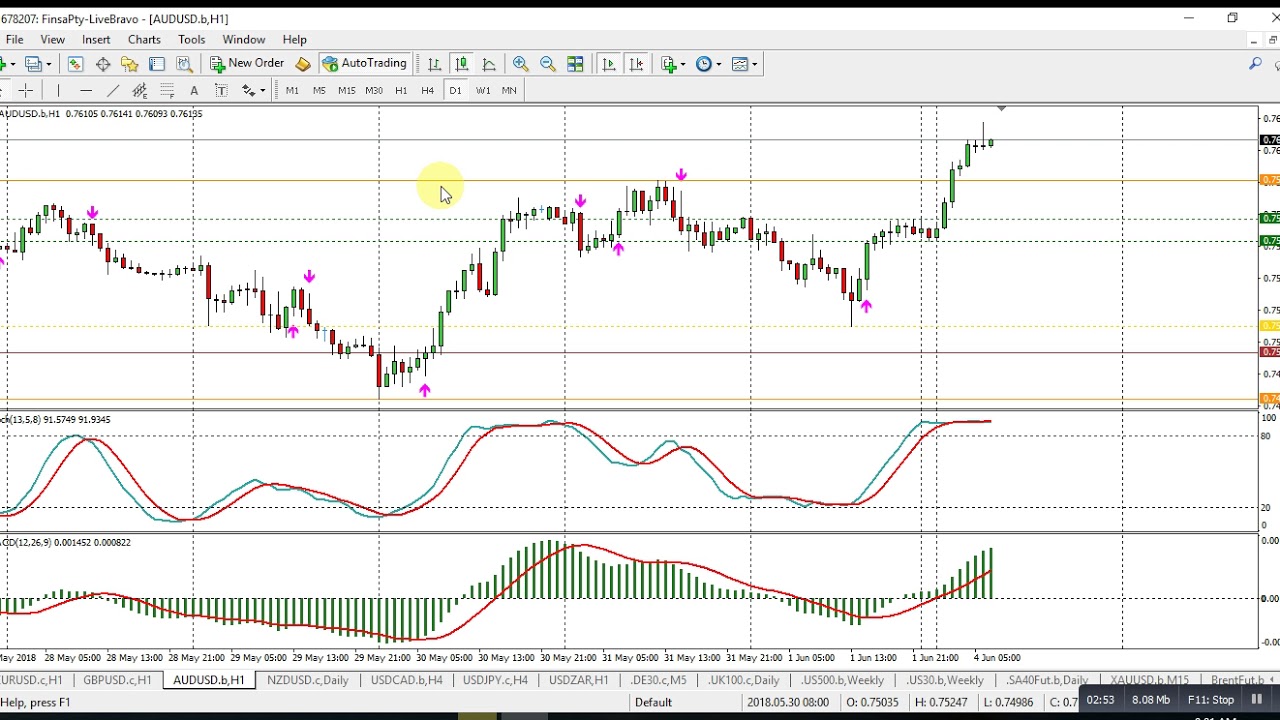Viewport: 1280px width, 720px height.
Task: Expand the Indicators dropdown arrow
Action: [683, 64]
